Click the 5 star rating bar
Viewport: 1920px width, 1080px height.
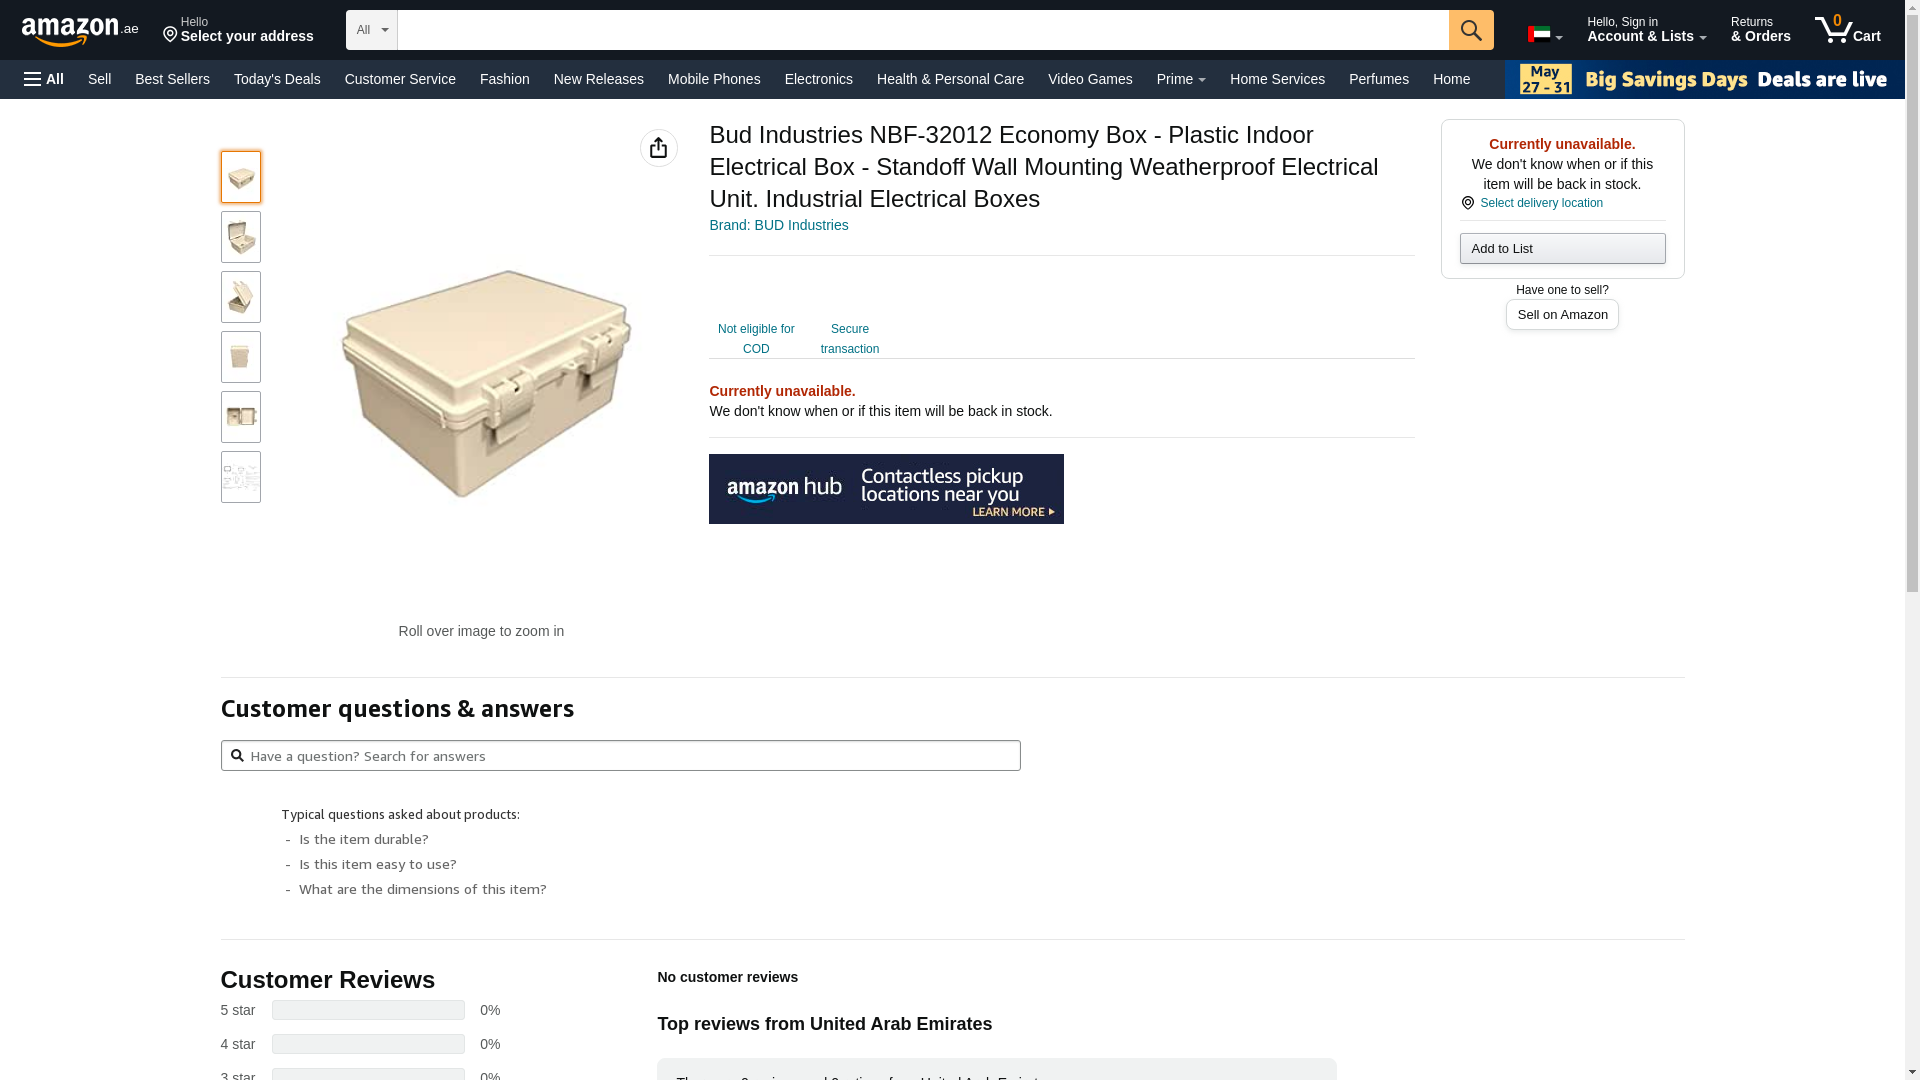click(368, 1010)
